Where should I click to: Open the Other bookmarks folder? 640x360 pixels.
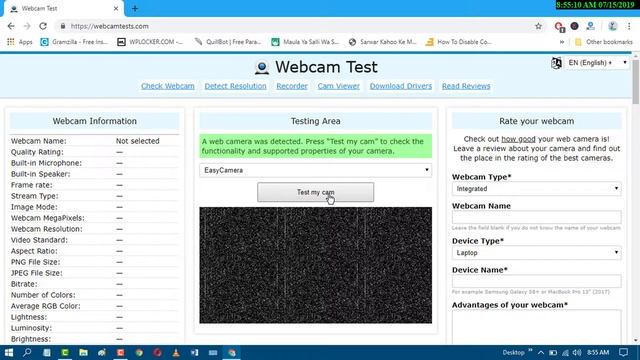point(604,42)
